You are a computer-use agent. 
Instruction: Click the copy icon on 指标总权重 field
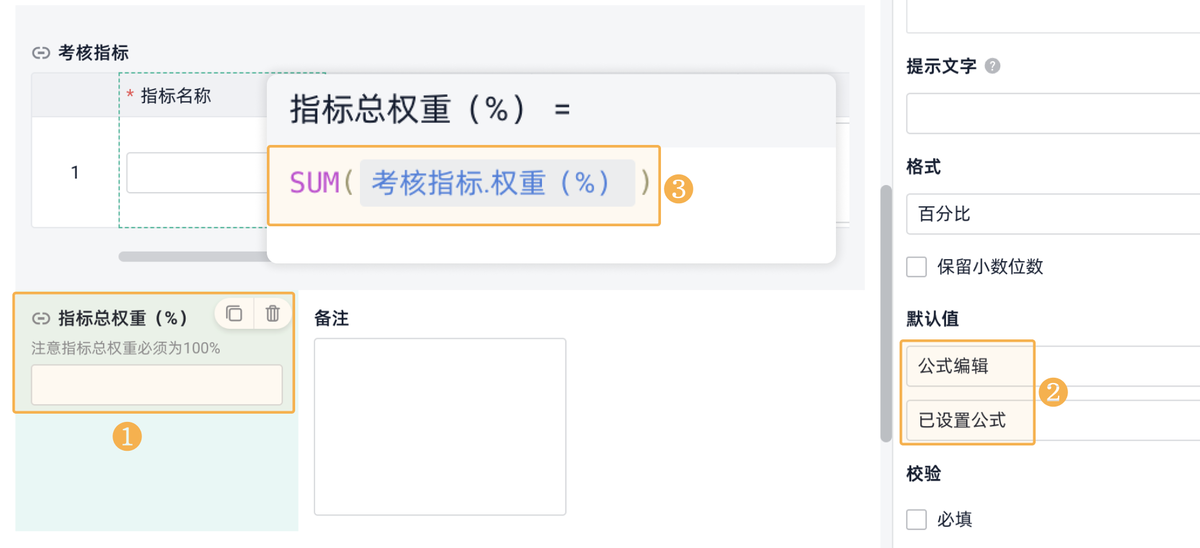pyautogui.click(x=234, y=314)
